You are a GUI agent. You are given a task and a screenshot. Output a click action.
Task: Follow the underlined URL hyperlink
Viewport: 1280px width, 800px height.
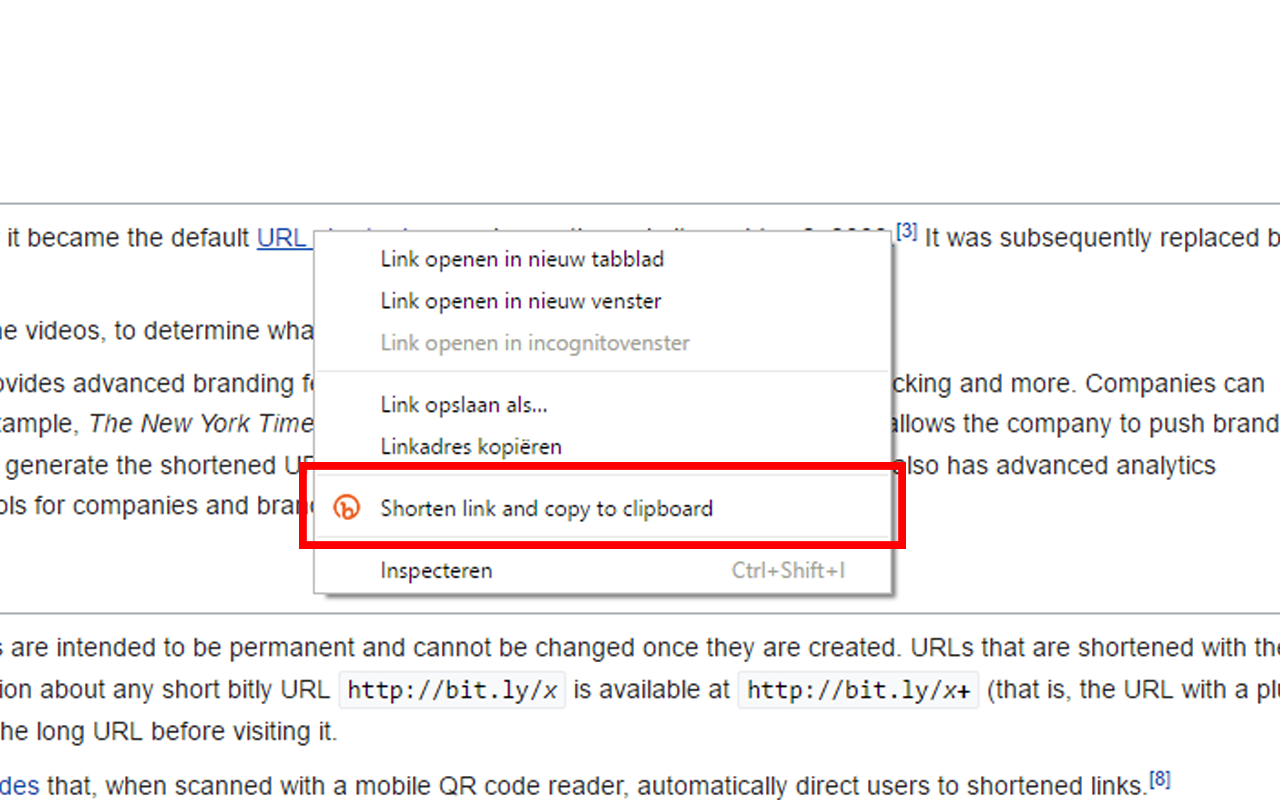click(x=284, y=238)
